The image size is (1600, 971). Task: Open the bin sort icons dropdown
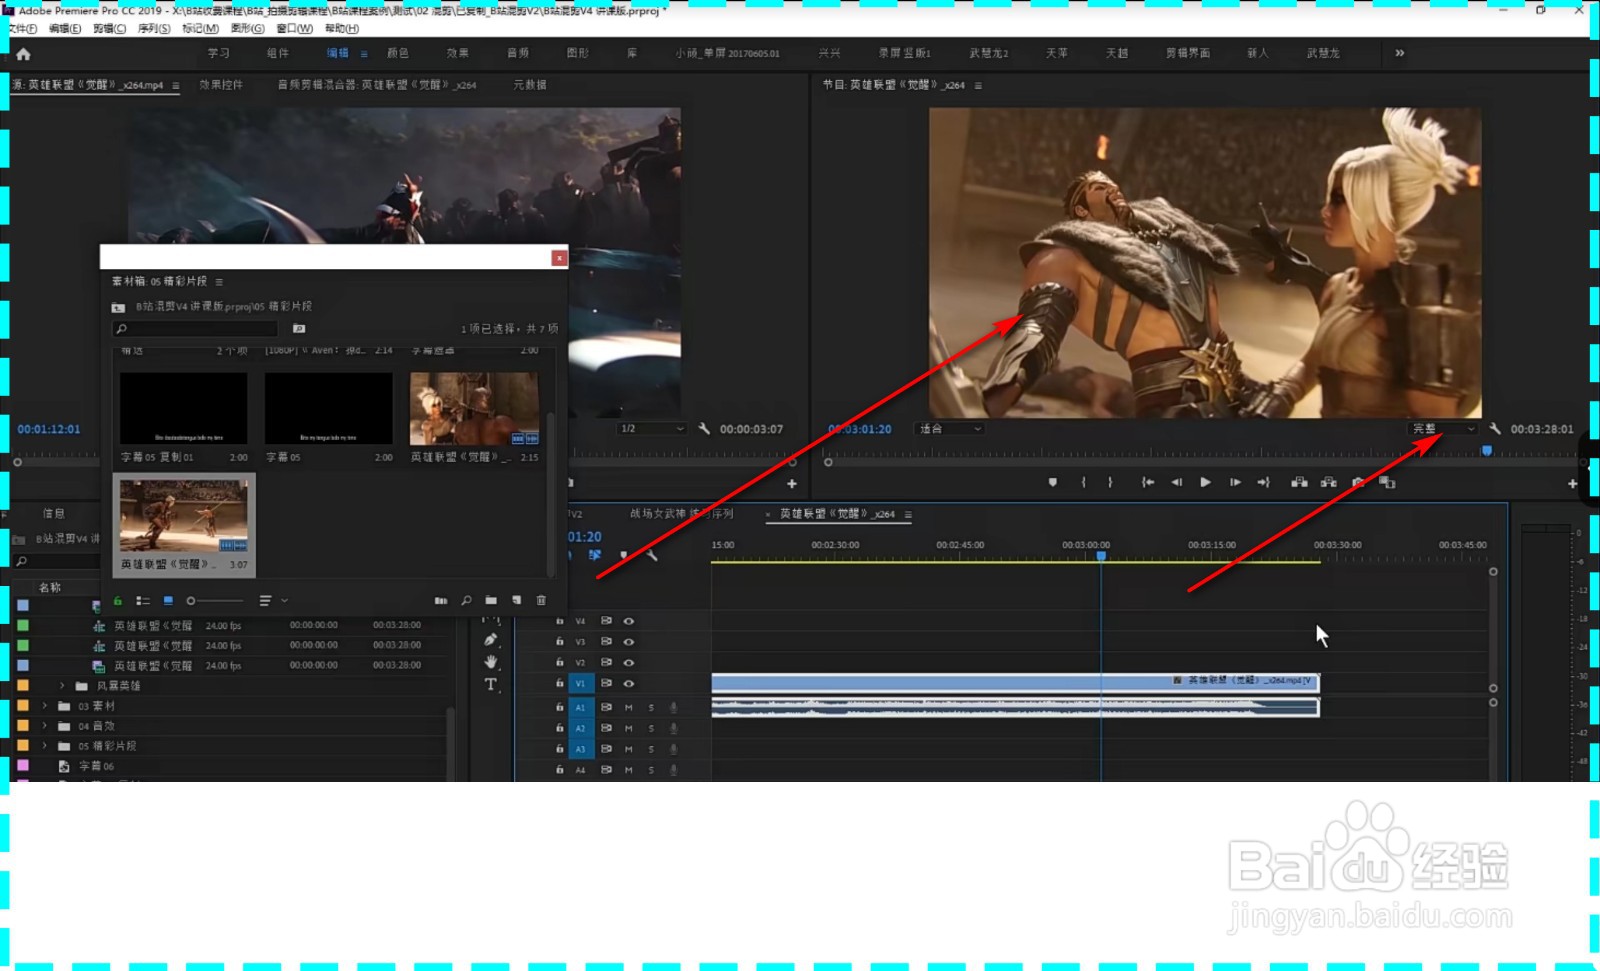(272, 601)
